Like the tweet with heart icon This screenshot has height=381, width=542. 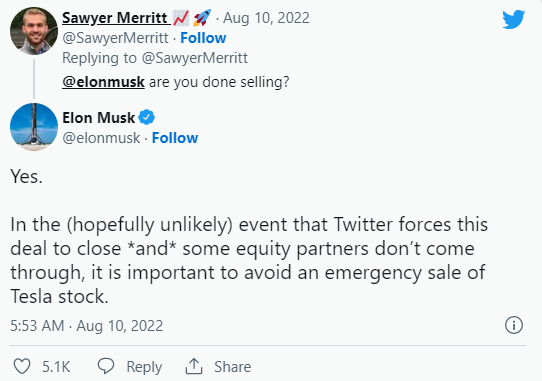click(22, 366)
